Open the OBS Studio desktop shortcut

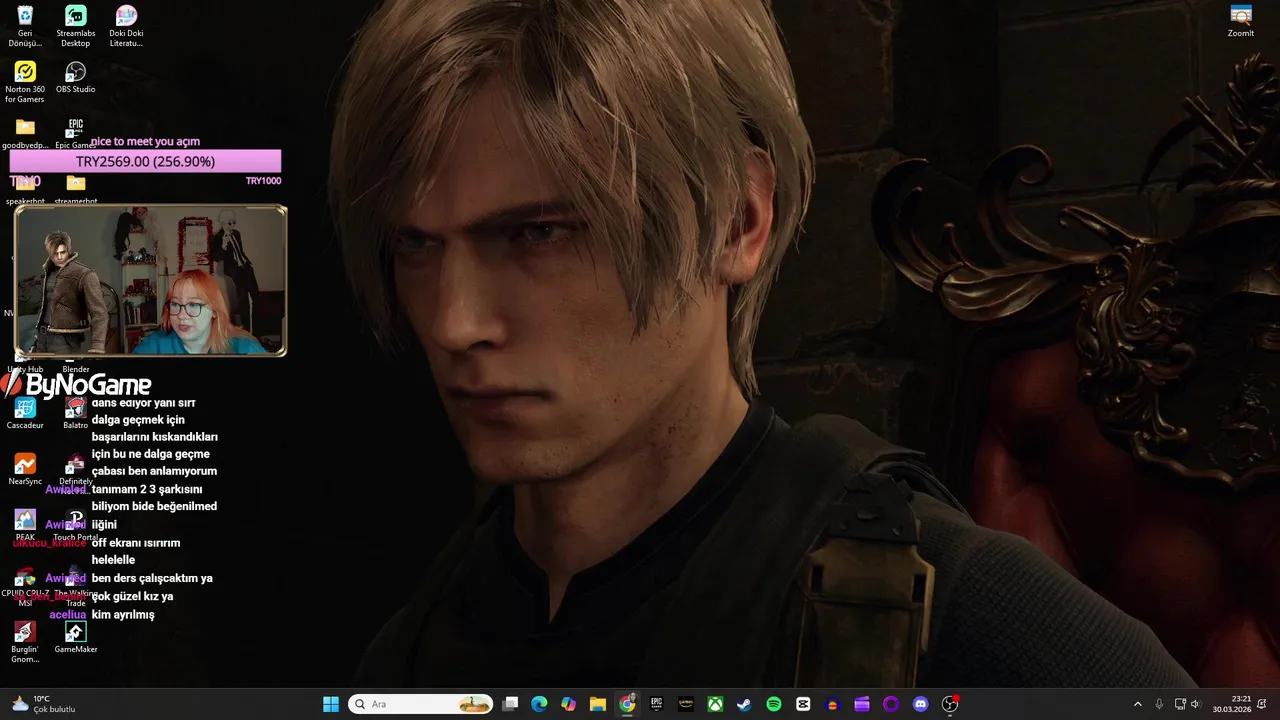[x=75, y=77]
